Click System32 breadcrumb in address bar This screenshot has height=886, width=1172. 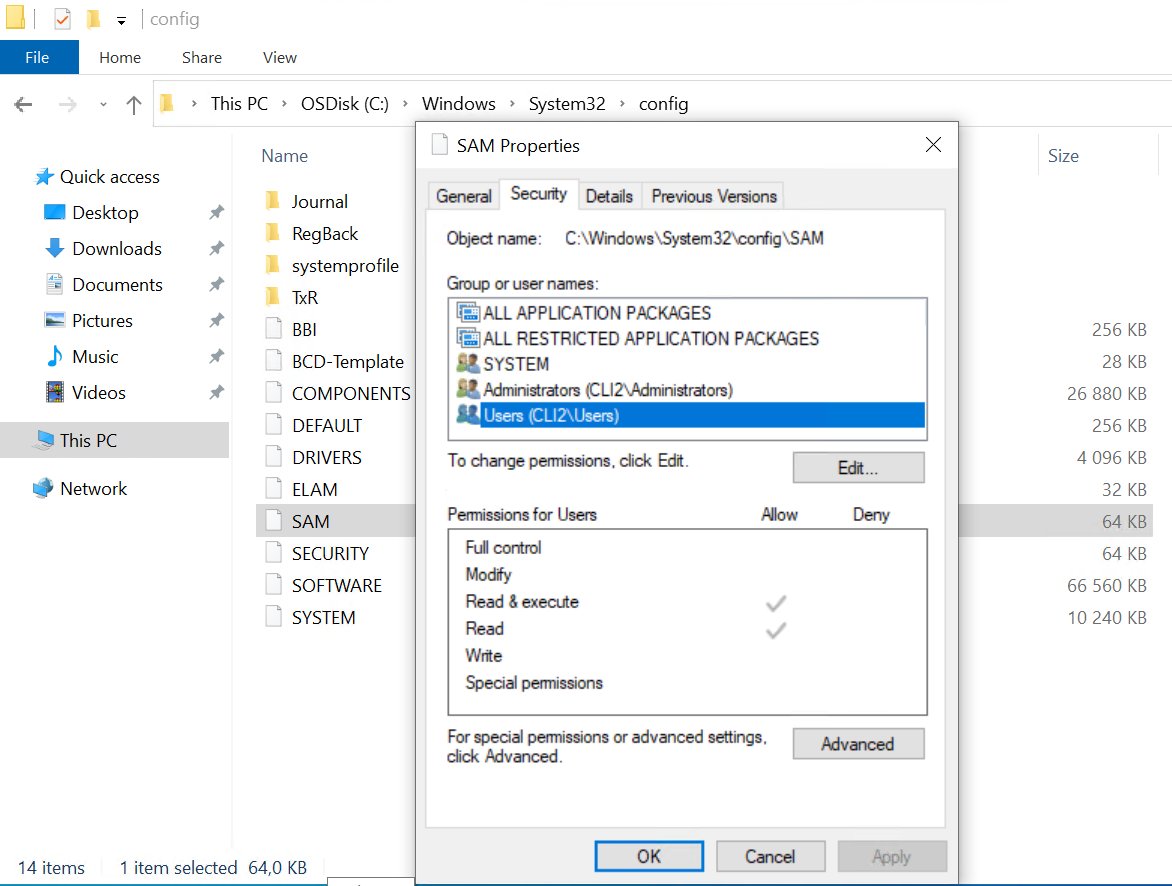click(x=567, y=103)
